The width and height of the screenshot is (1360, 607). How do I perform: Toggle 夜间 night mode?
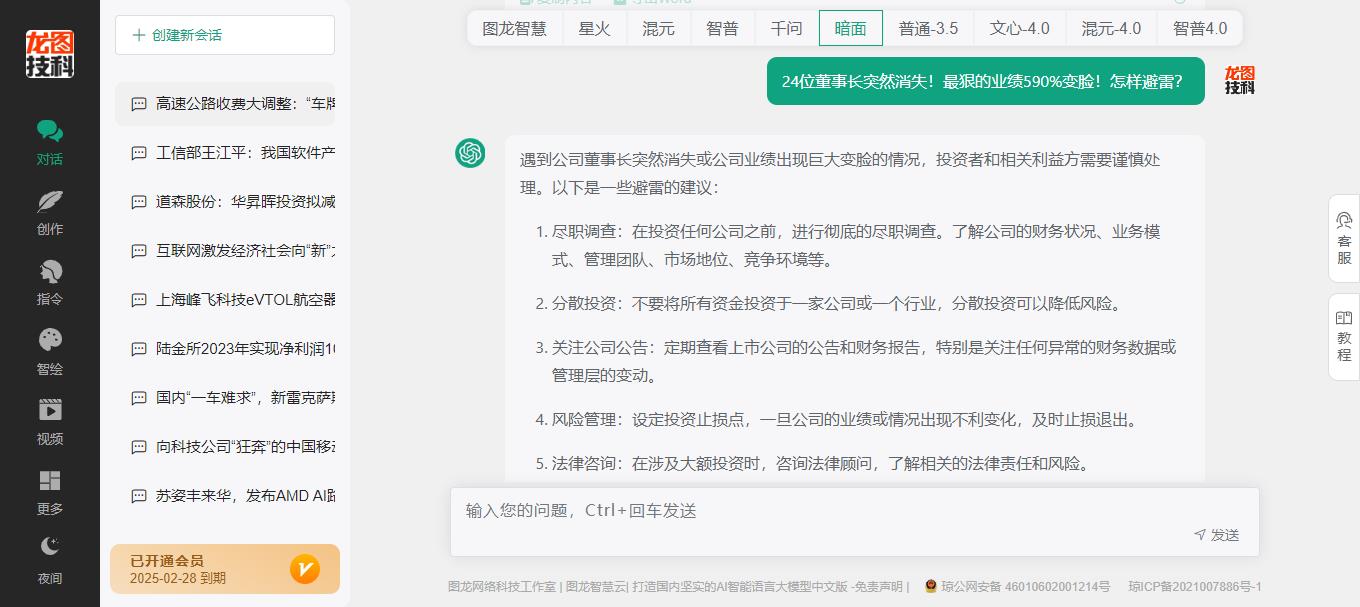click(x=50, y=561)
